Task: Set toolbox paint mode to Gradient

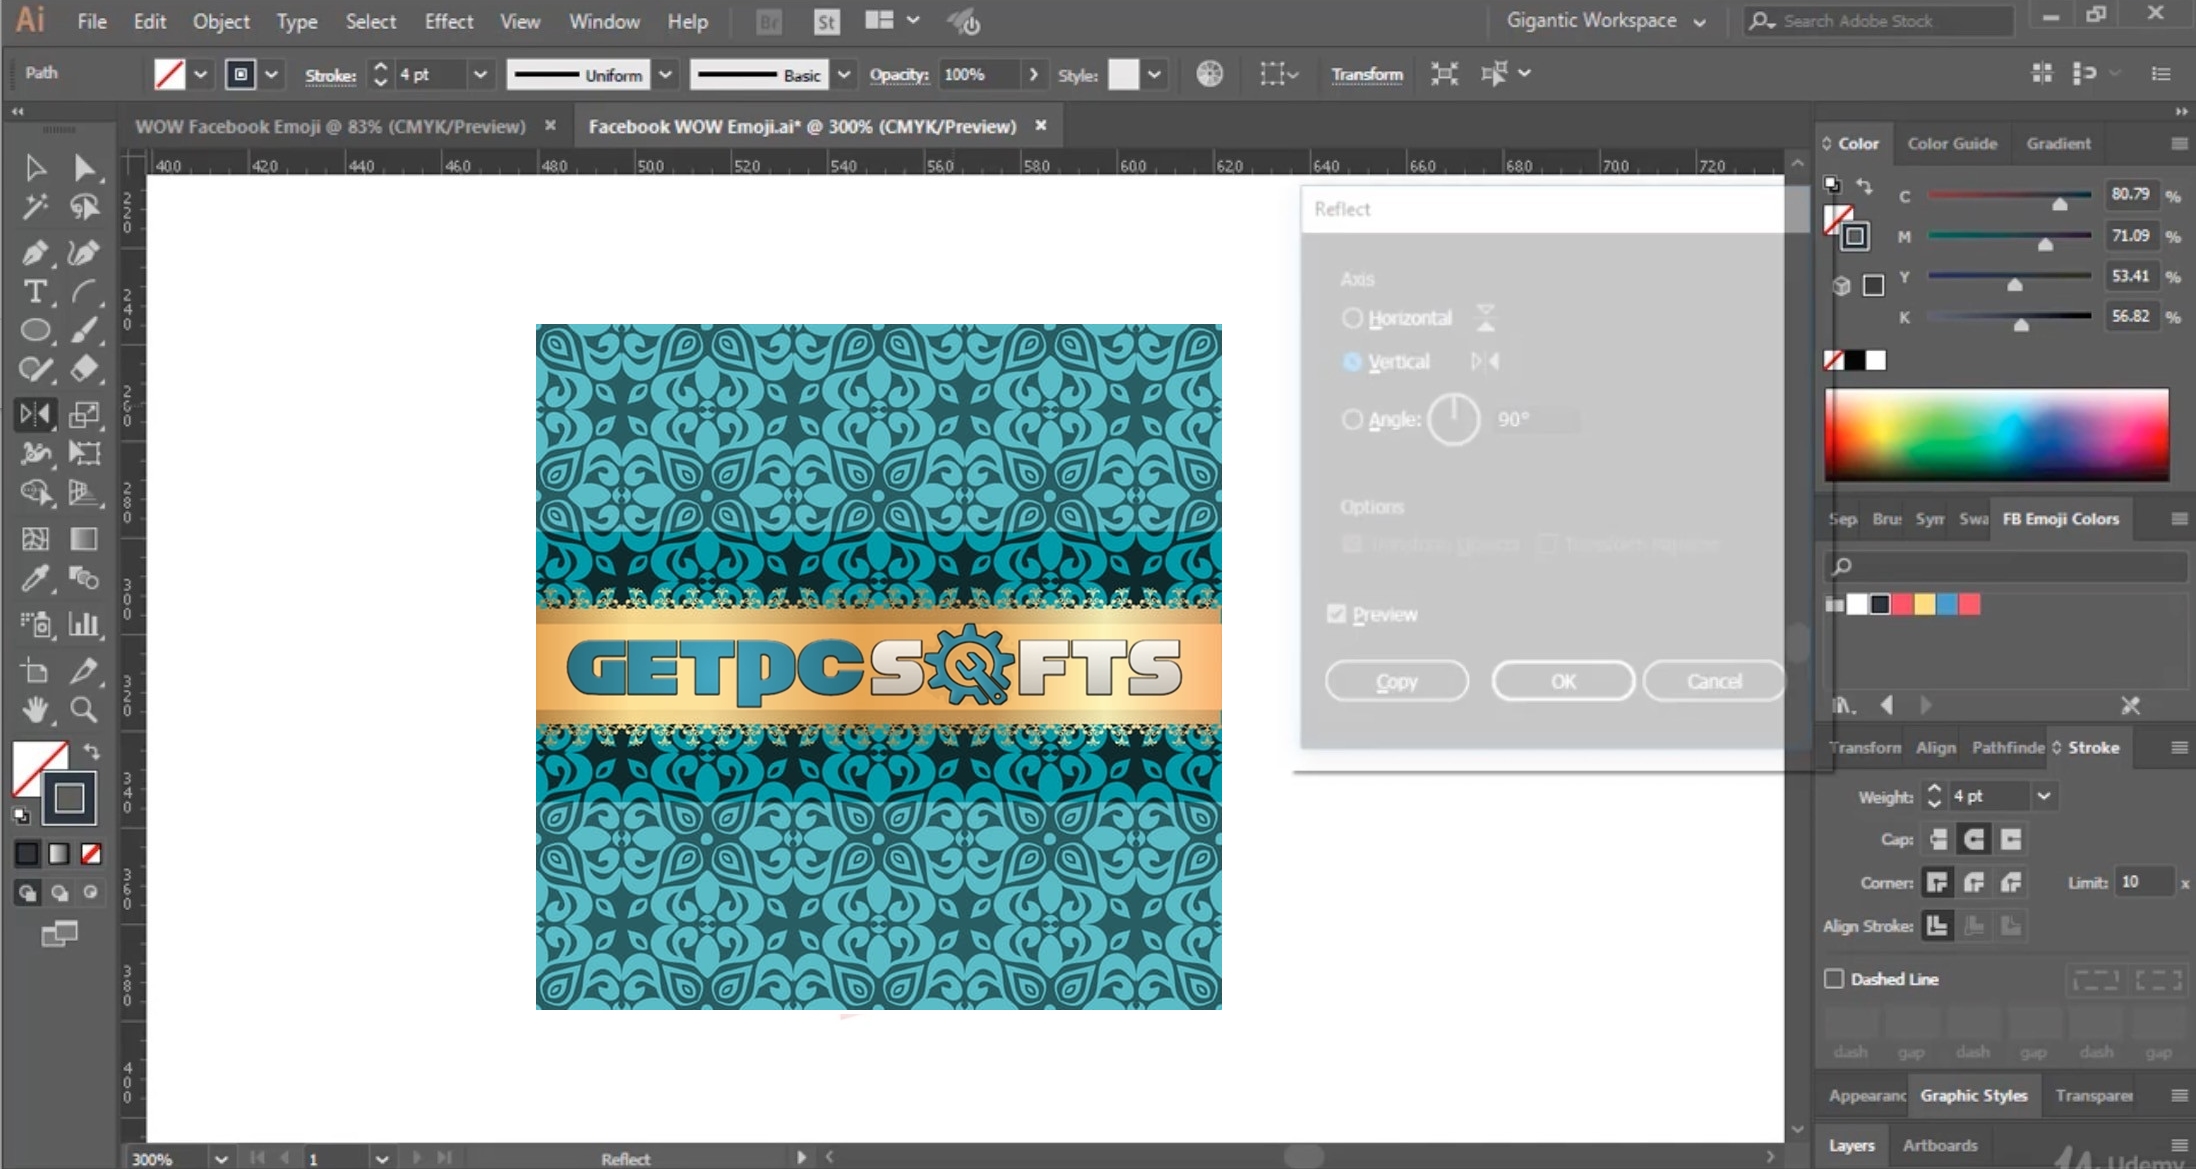Action: click(x=59, y=854)
